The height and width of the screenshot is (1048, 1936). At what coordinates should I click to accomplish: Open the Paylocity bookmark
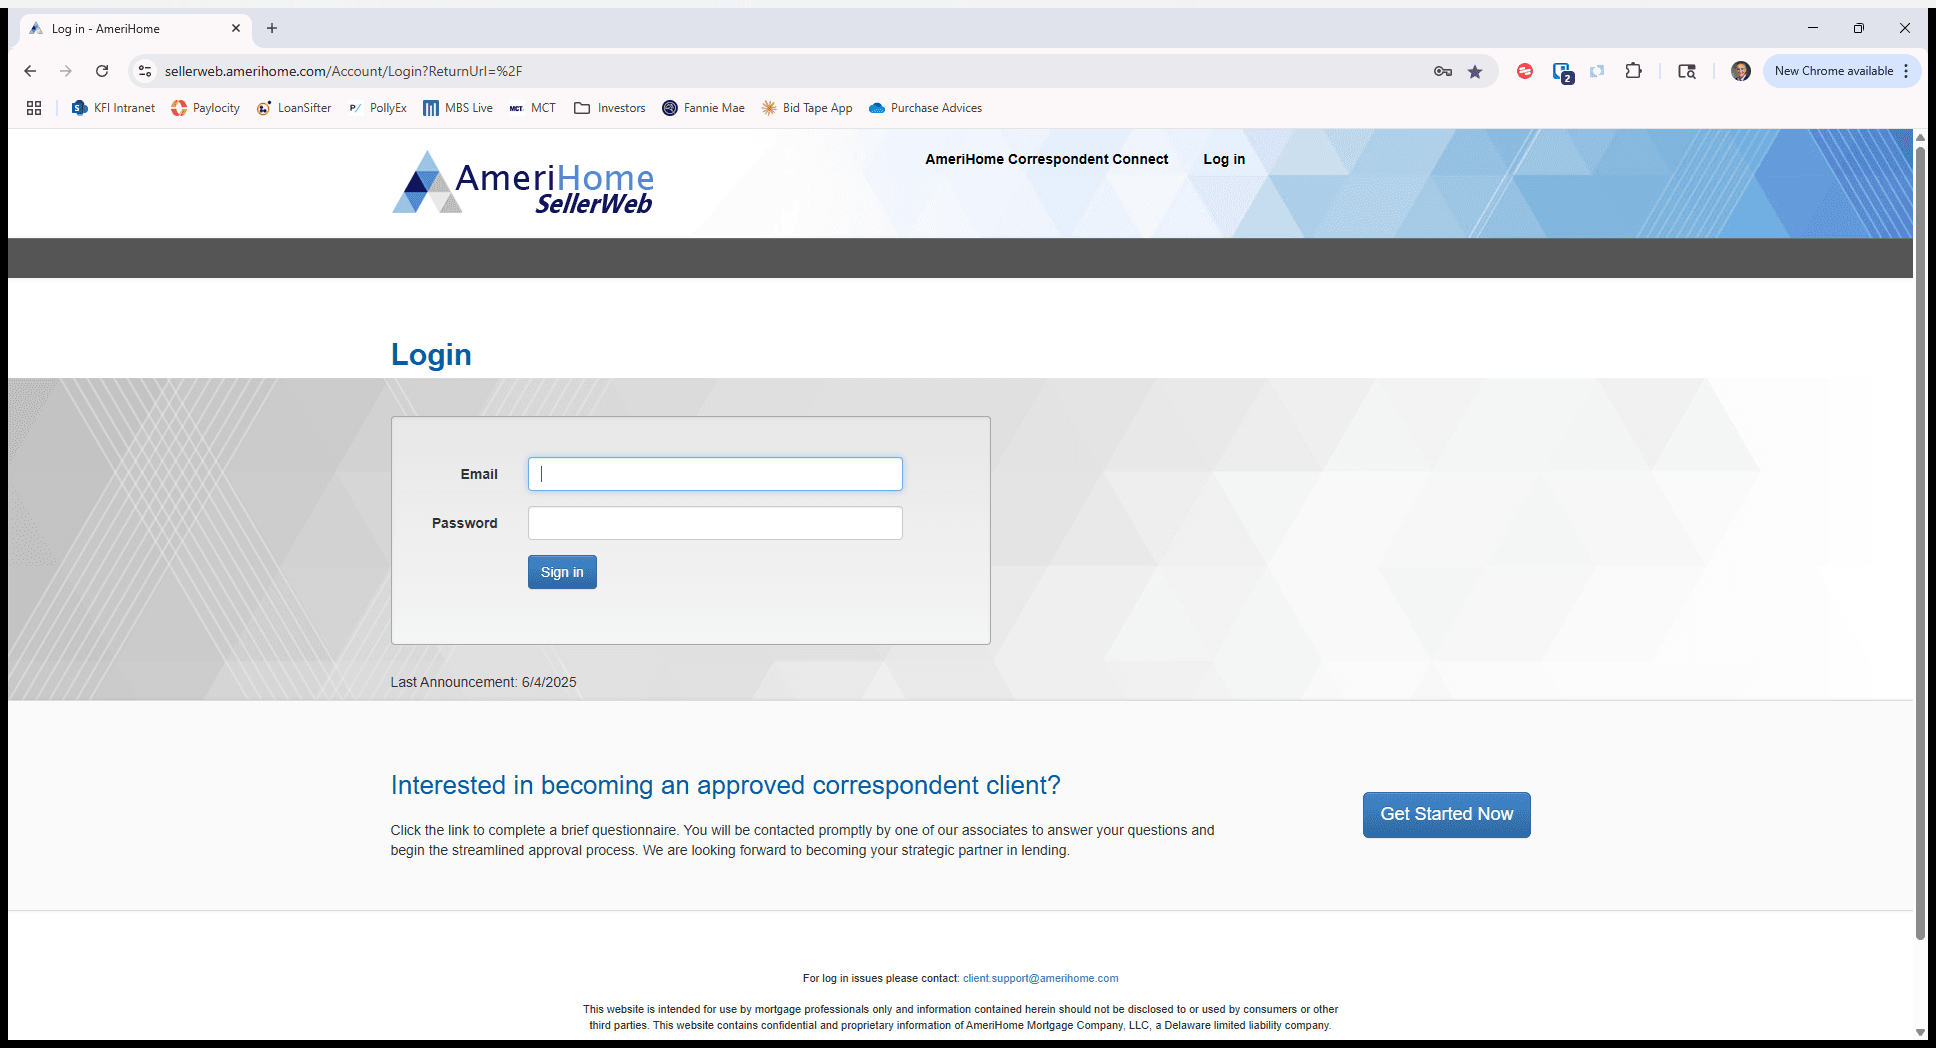click(205, 108)
